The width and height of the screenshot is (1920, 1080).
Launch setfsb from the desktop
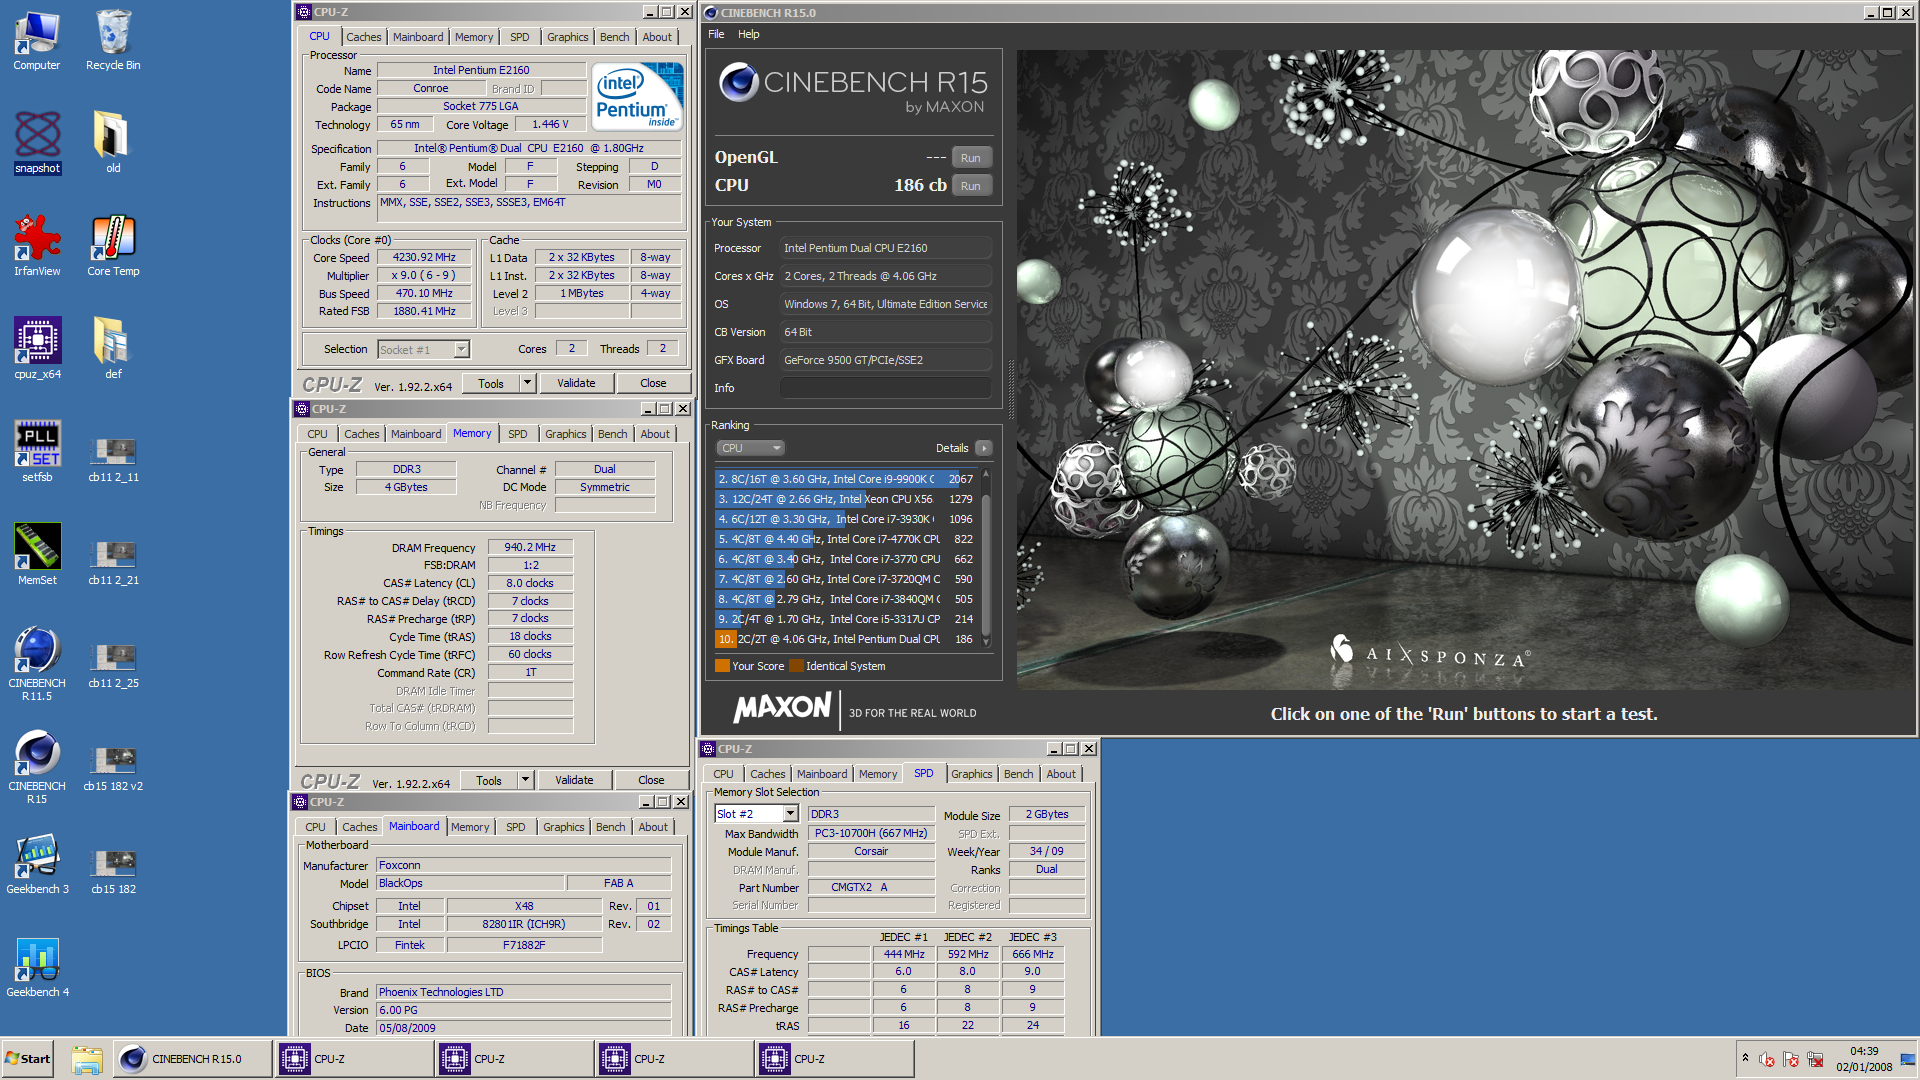[37, 452]
